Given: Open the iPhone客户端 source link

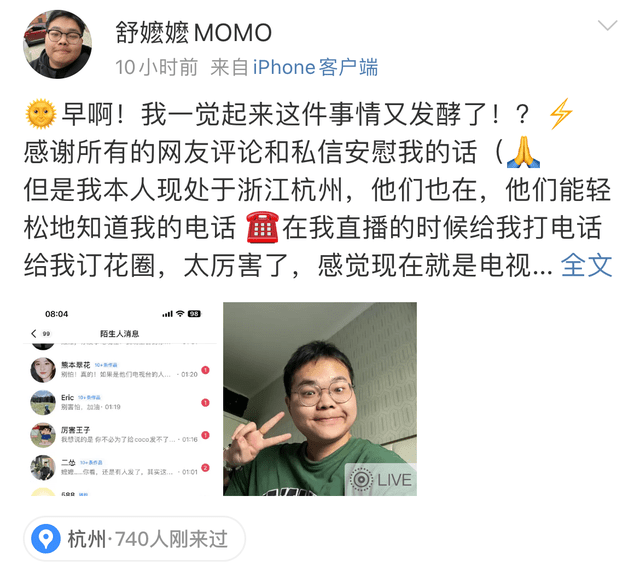Looking at the screenshot, I should click(315, 67).
